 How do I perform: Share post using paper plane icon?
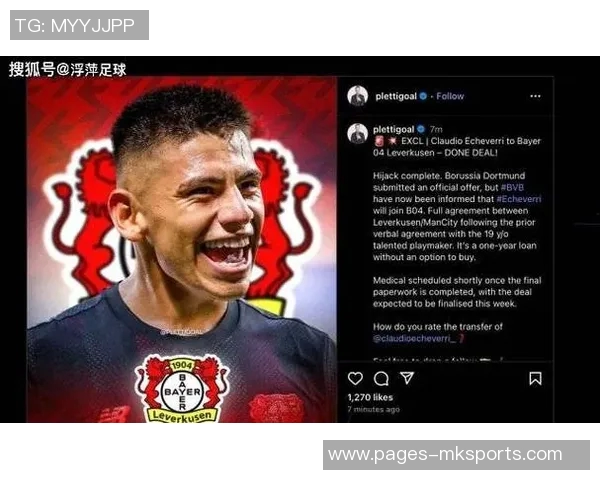pyautogui.click(x=407, y=378)
